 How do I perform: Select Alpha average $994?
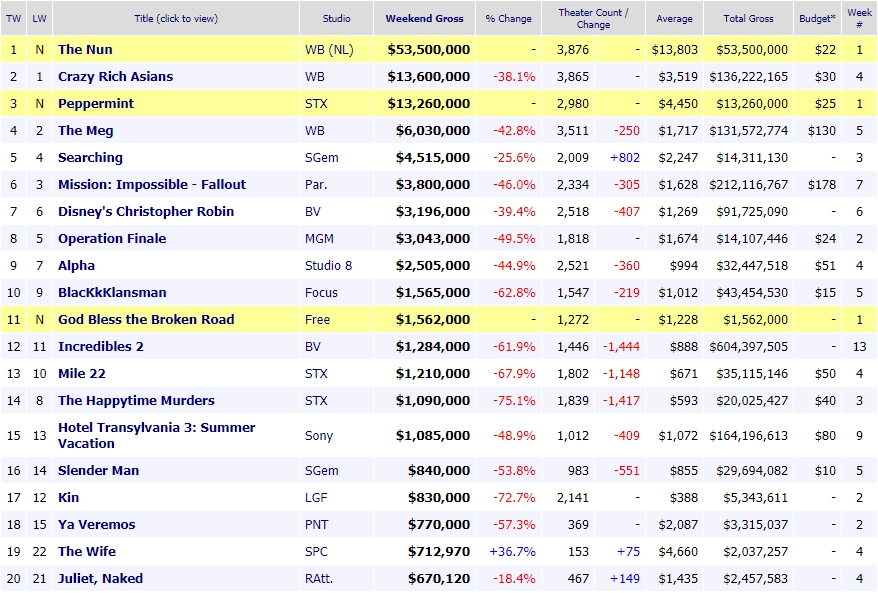coord(684,265)
